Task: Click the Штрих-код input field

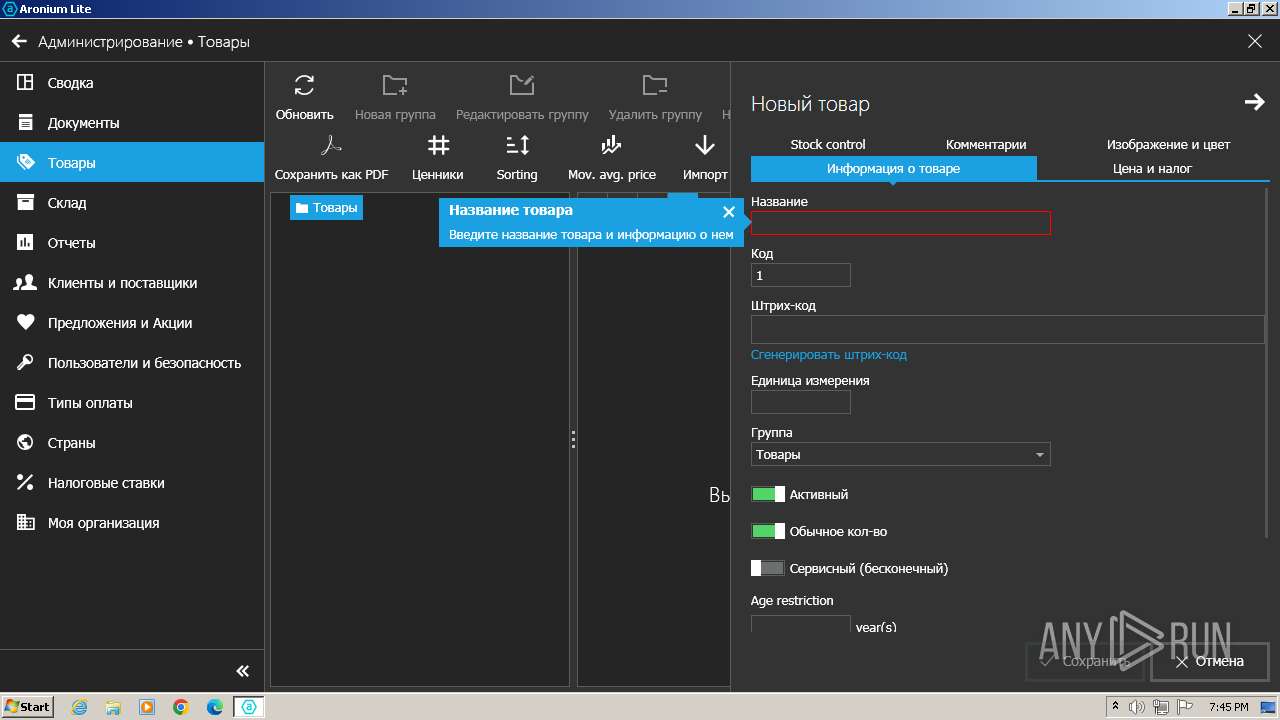Action: click(x=1008, y=329)
